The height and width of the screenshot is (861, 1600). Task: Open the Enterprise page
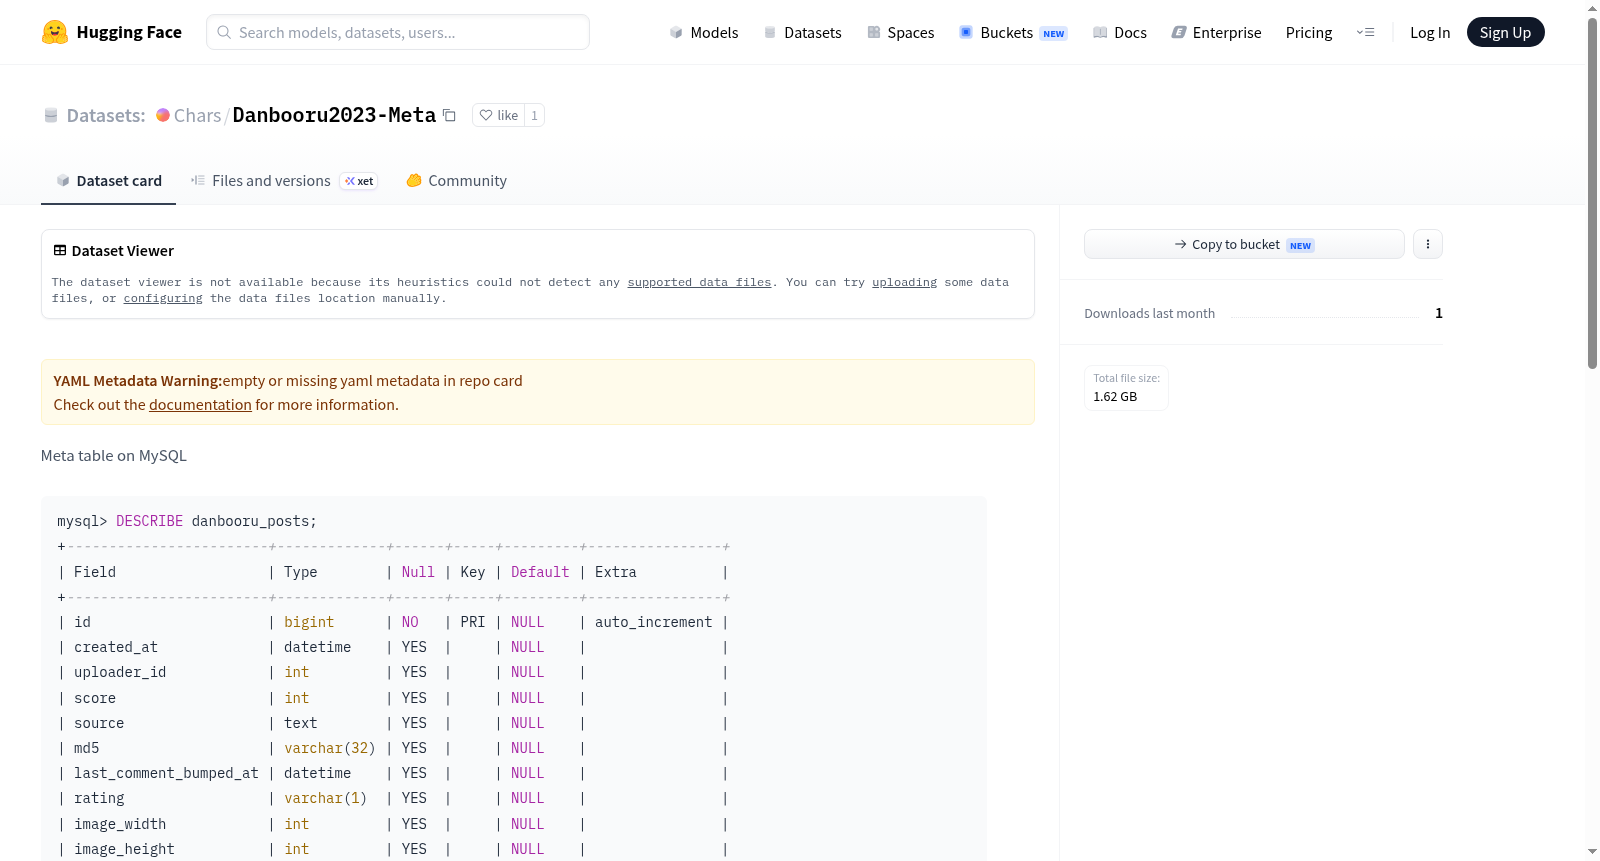click(x=1216, y=32)
